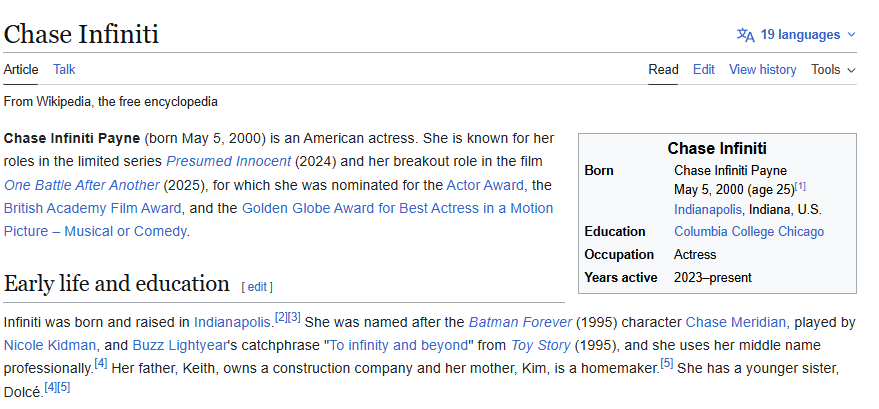Click the Columbia College Chicago link
Screen dimensions: 879x409
click(x=749, y=231)
